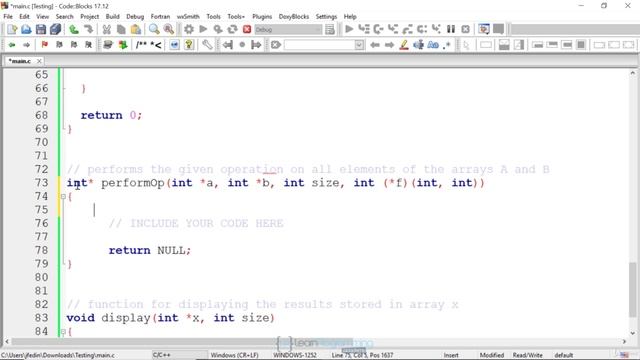Cut selection with the scissors icon
640x360 pixels.
pos(107,29)
